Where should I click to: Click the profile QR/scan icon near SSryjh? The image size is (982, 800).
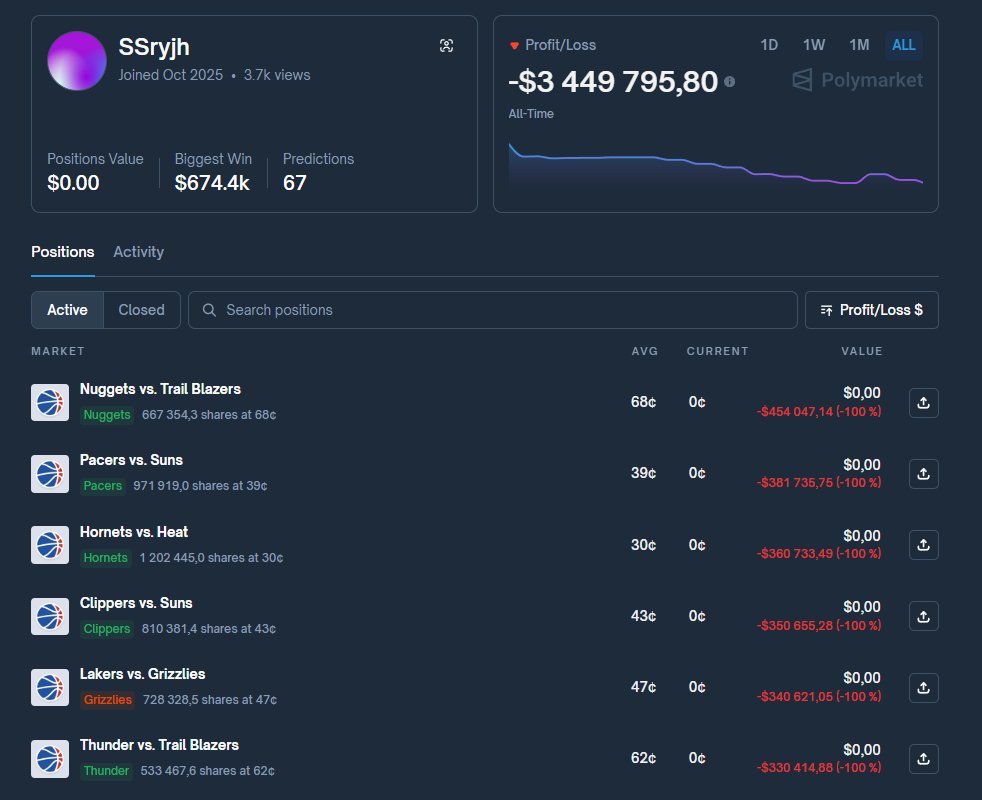point(446,45)
